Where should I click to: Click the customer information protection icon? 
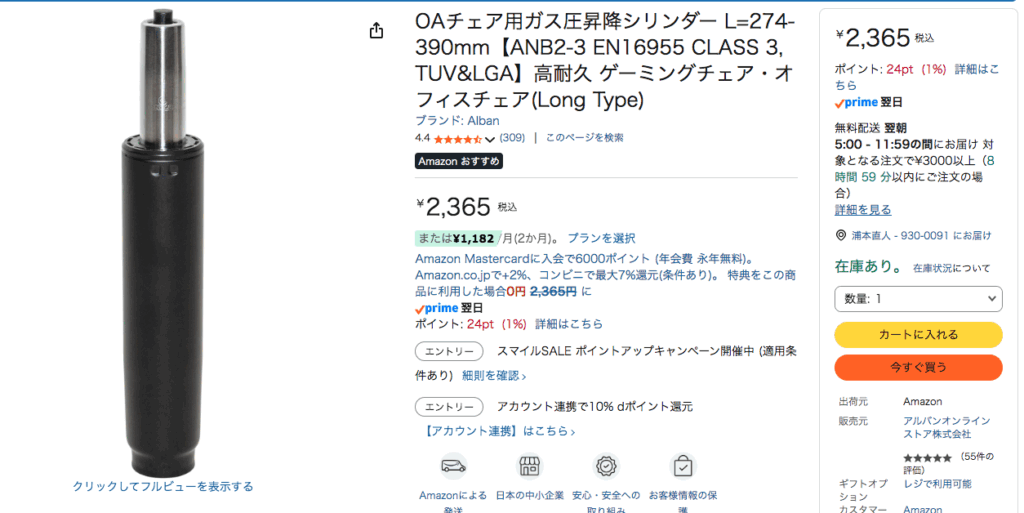coord(683,466)
